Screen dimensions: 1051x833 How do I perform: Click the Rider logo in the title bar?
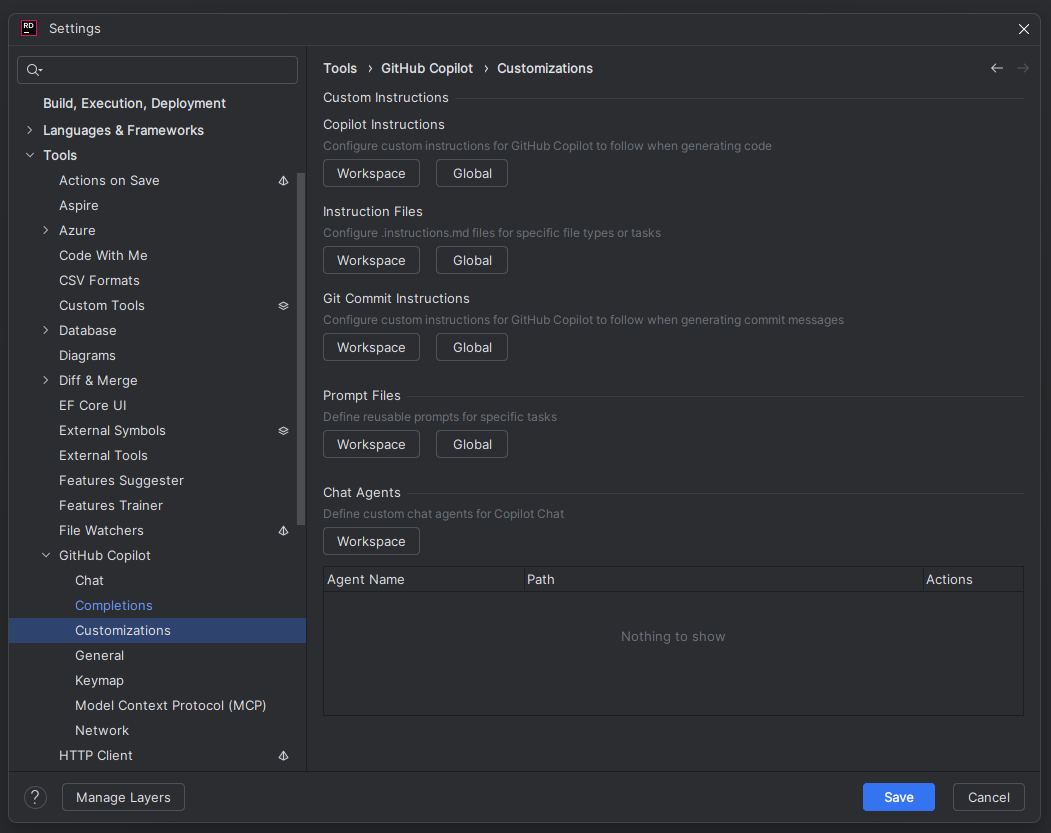tap(28, 28)
